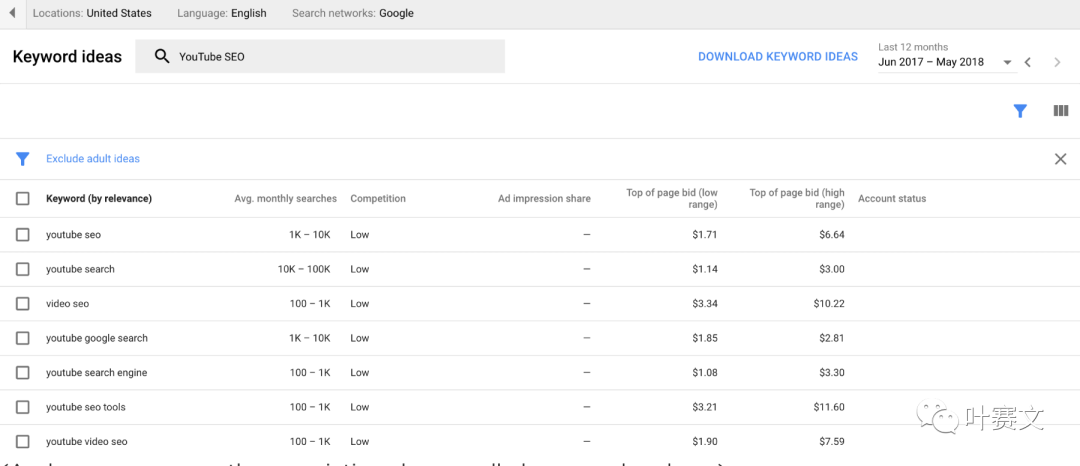Open the columns layout icon
This screenshot has width=1080, height=466.
coord(1061,111)
